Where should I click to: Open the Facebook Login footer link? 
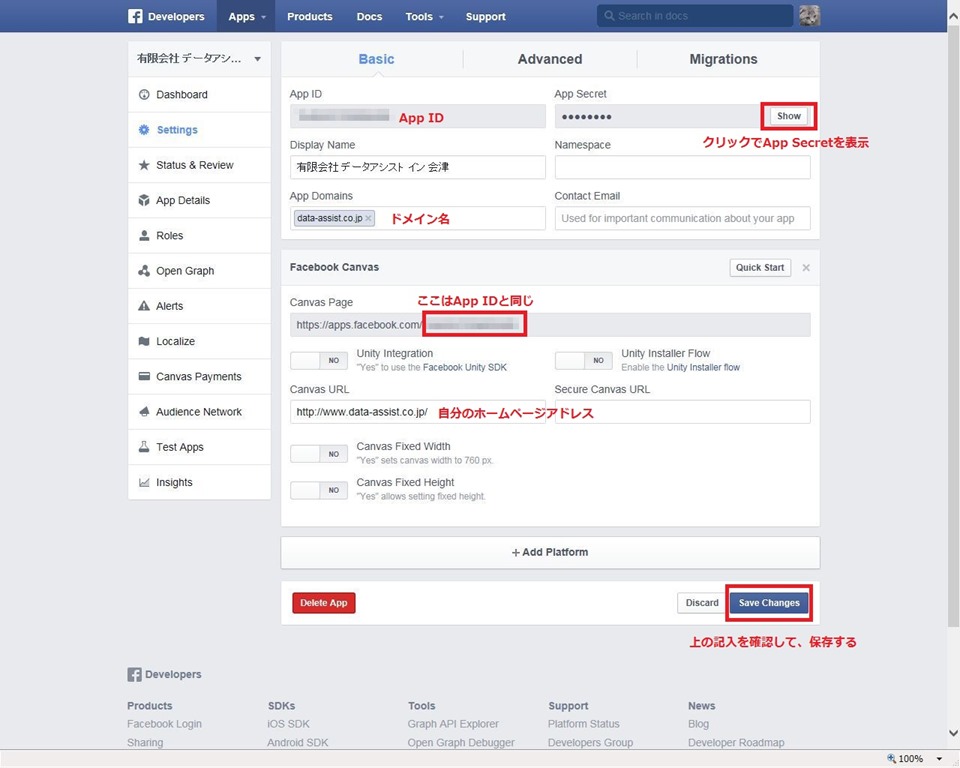pos(164,724)
